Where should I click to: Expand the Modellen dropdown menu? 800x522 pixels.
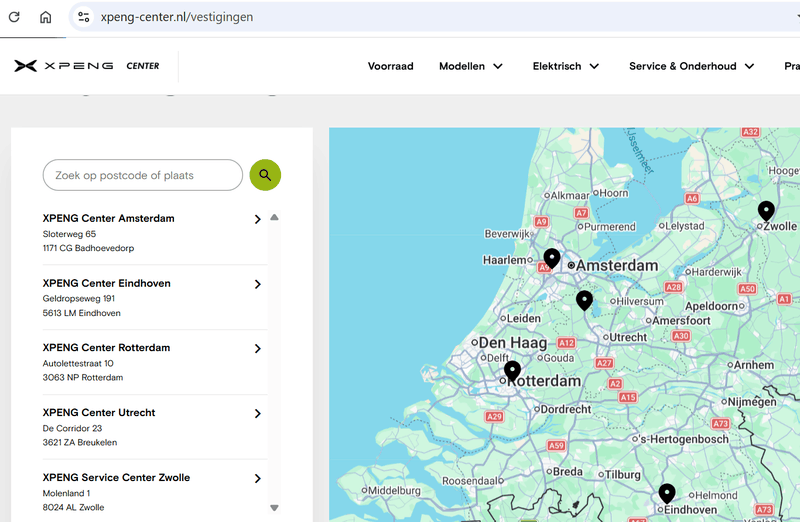471,66
